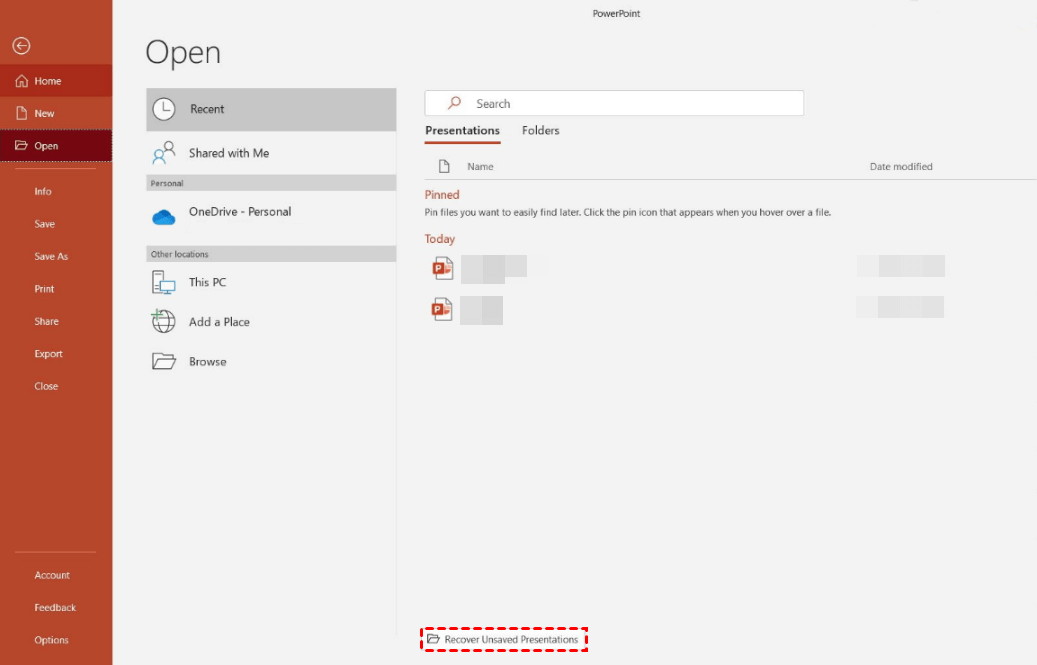Click the Add a Place globe icon
Viewport: 1037px width, 665px height.
click(163, 321)
